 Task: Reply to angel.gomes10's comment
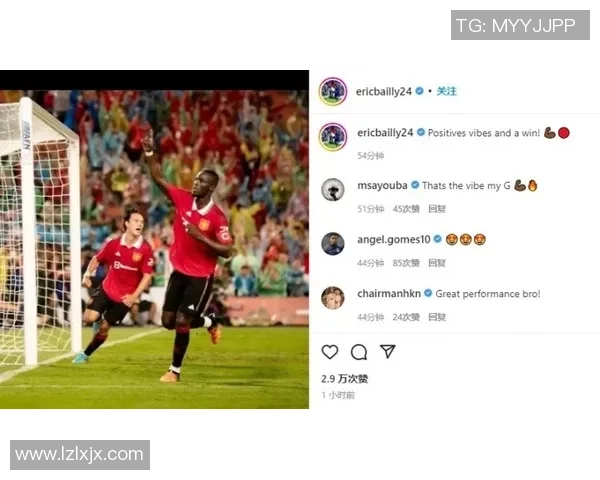437,263
